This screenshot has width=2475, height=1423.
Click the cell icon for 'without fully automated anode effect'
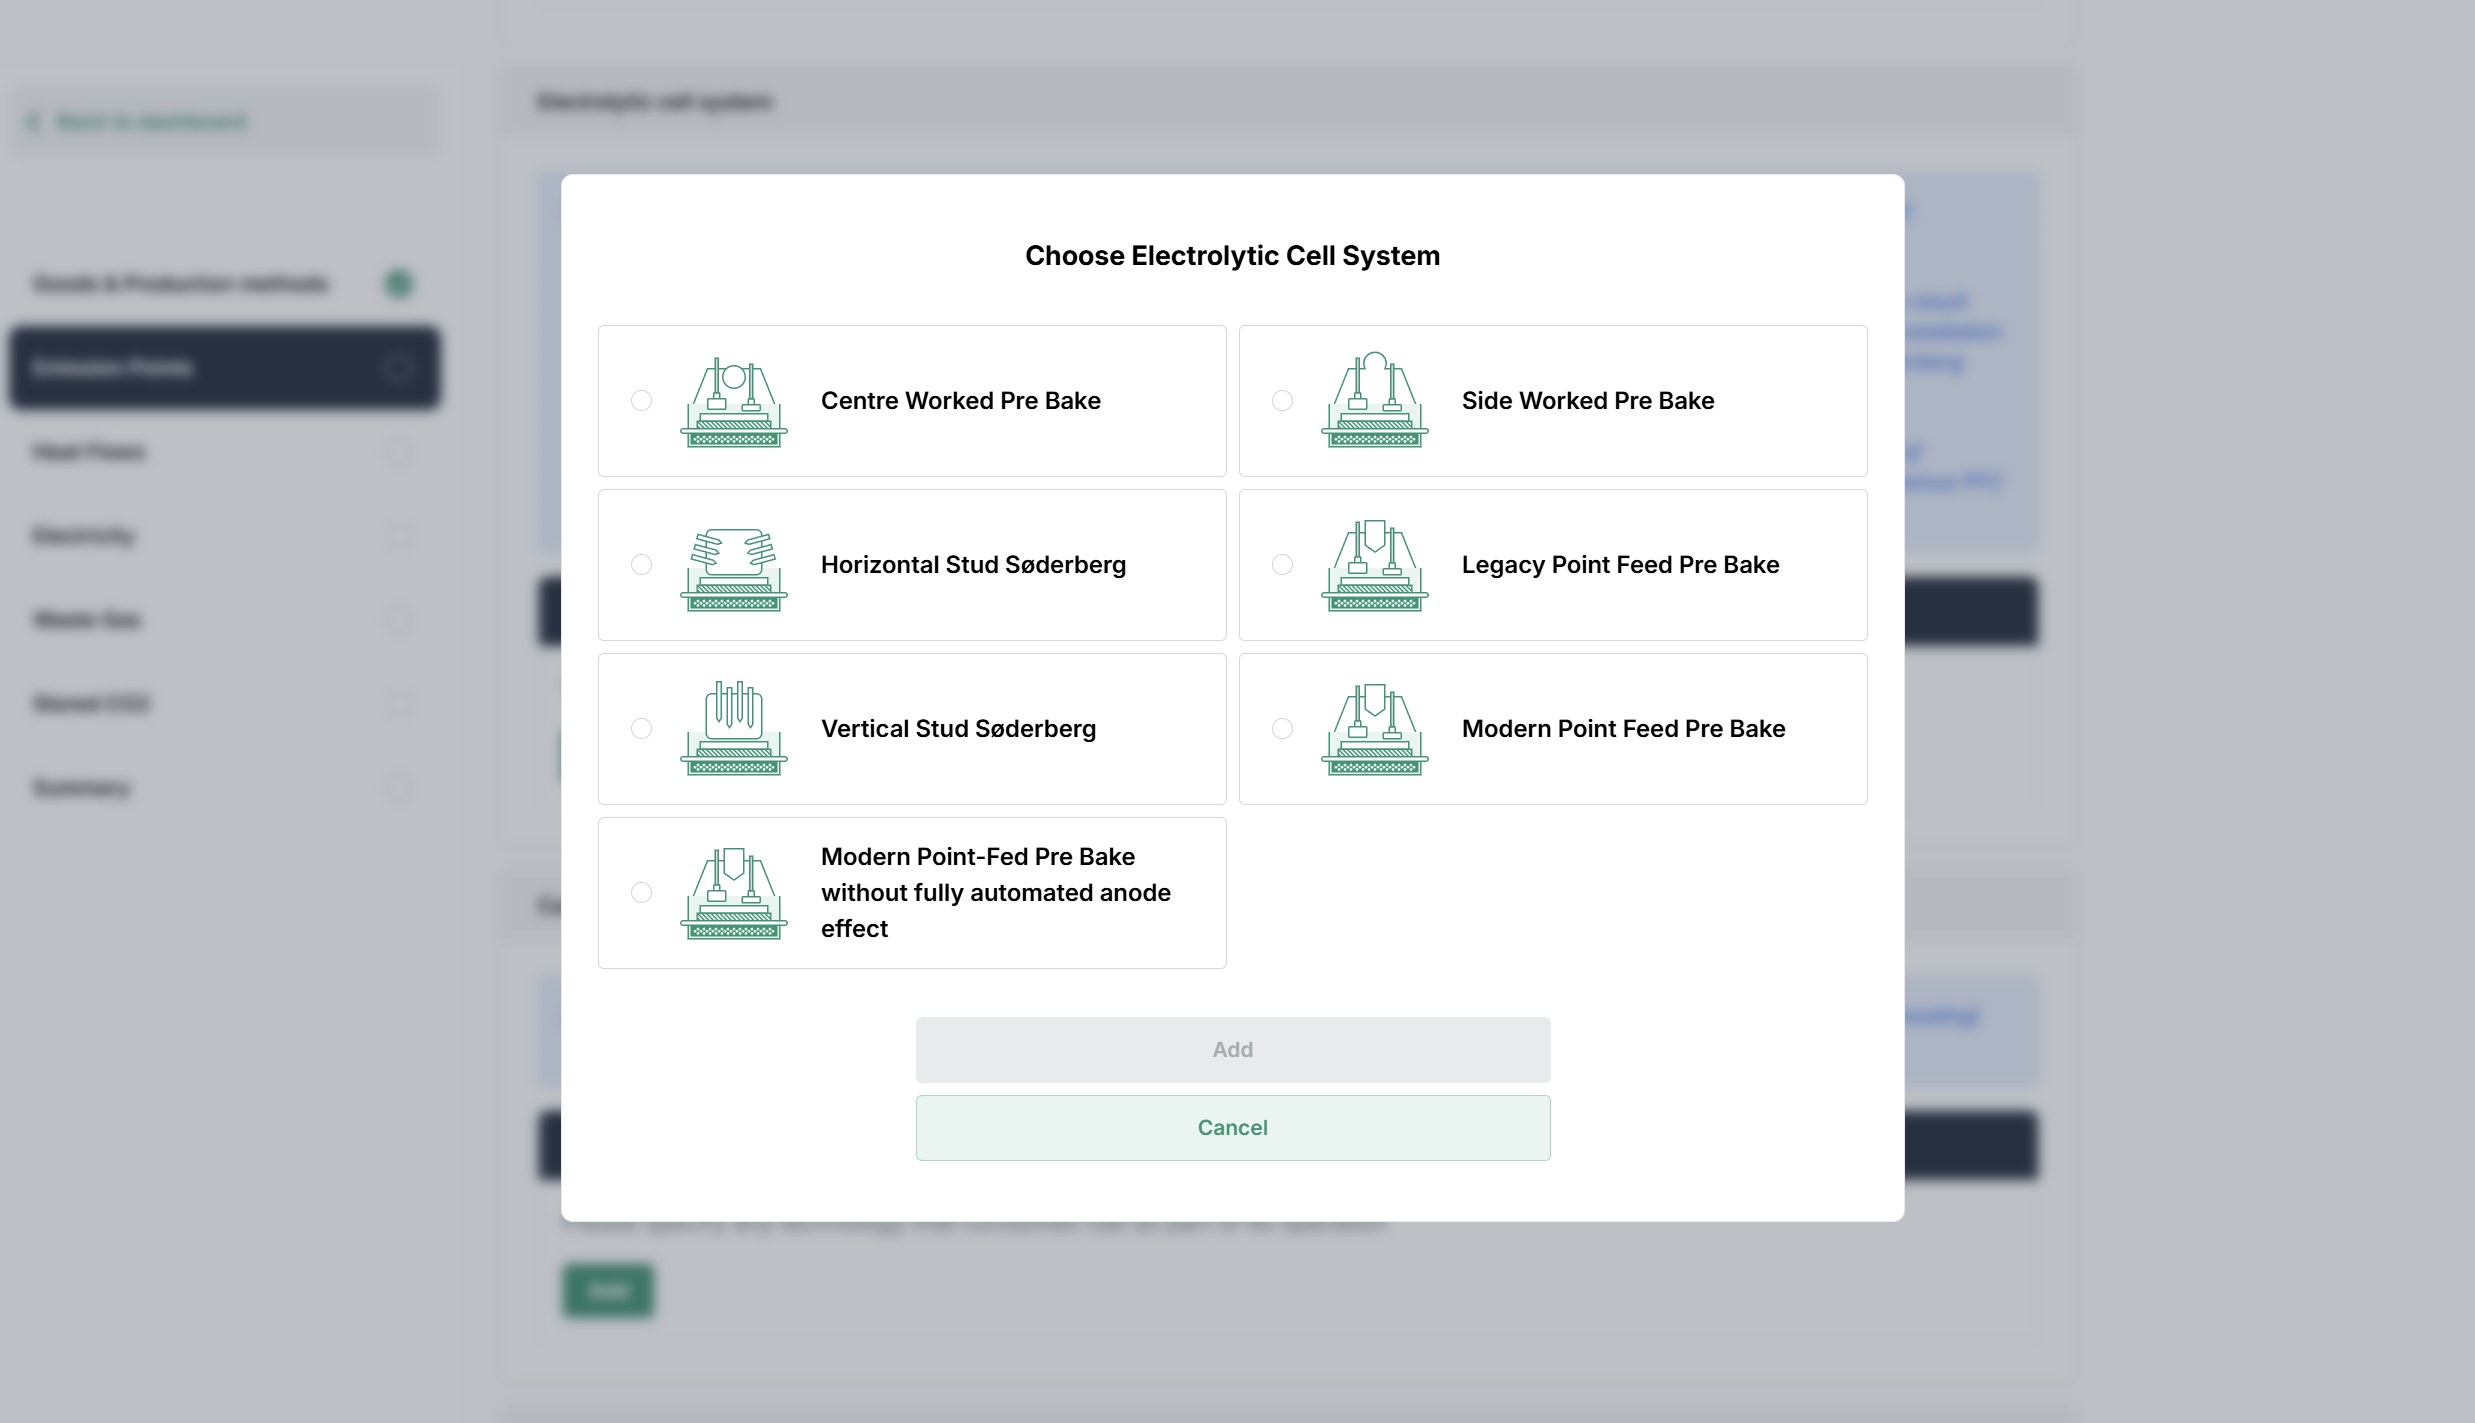[x=734, y=893]
